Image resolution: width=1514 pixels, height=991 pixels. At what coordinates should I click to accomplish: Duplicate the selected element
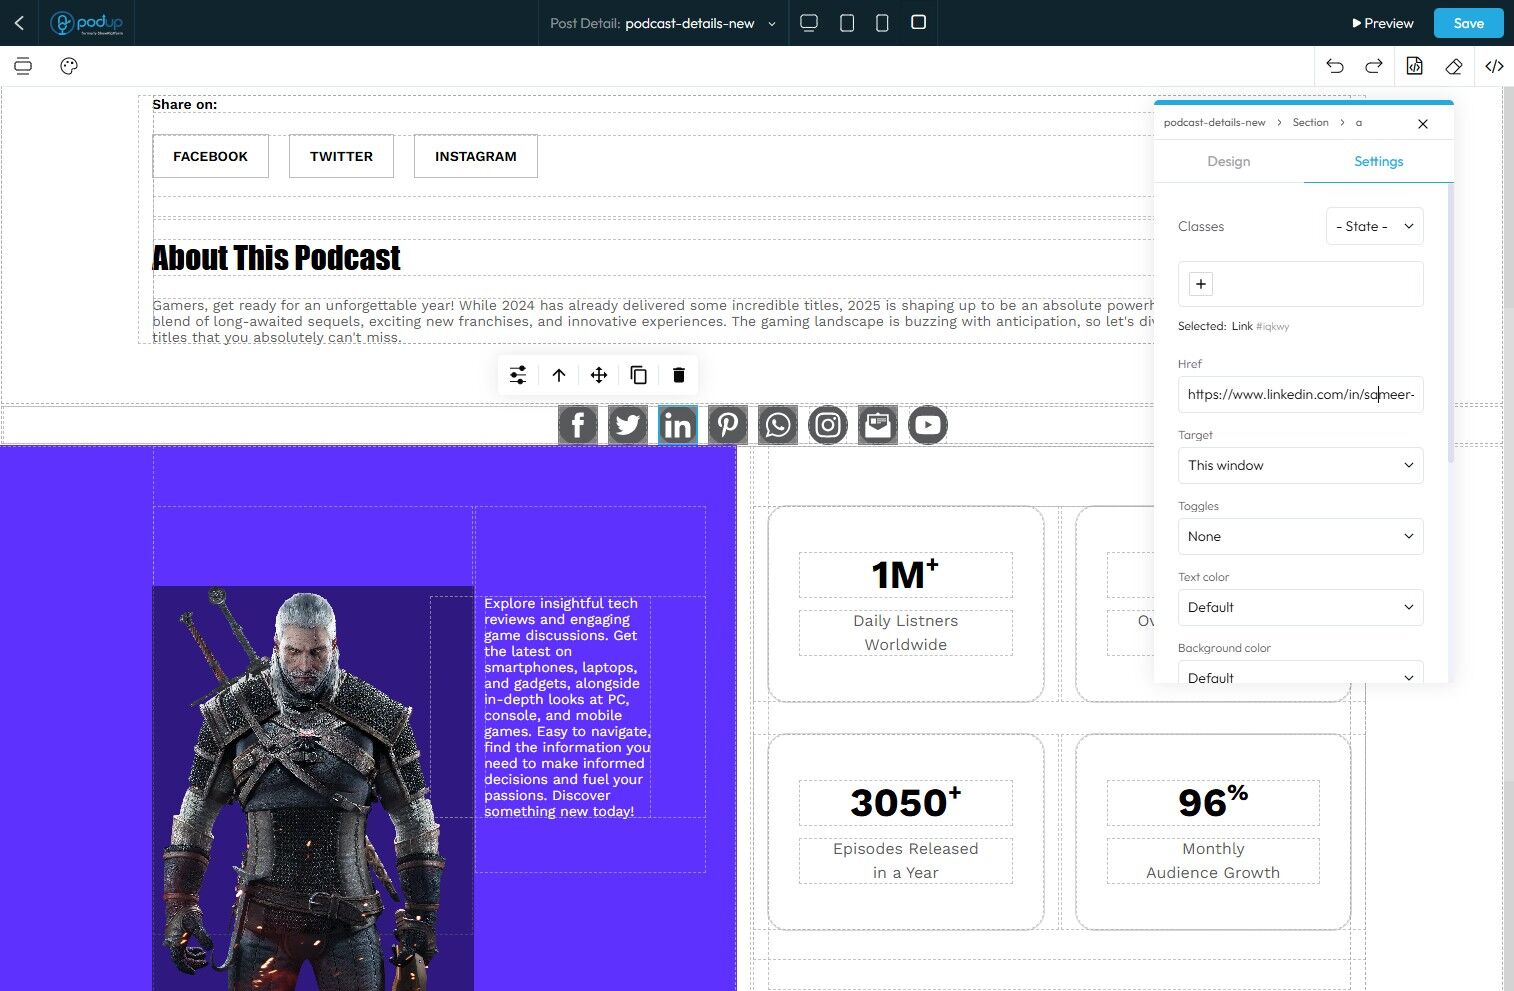point(639,375)
